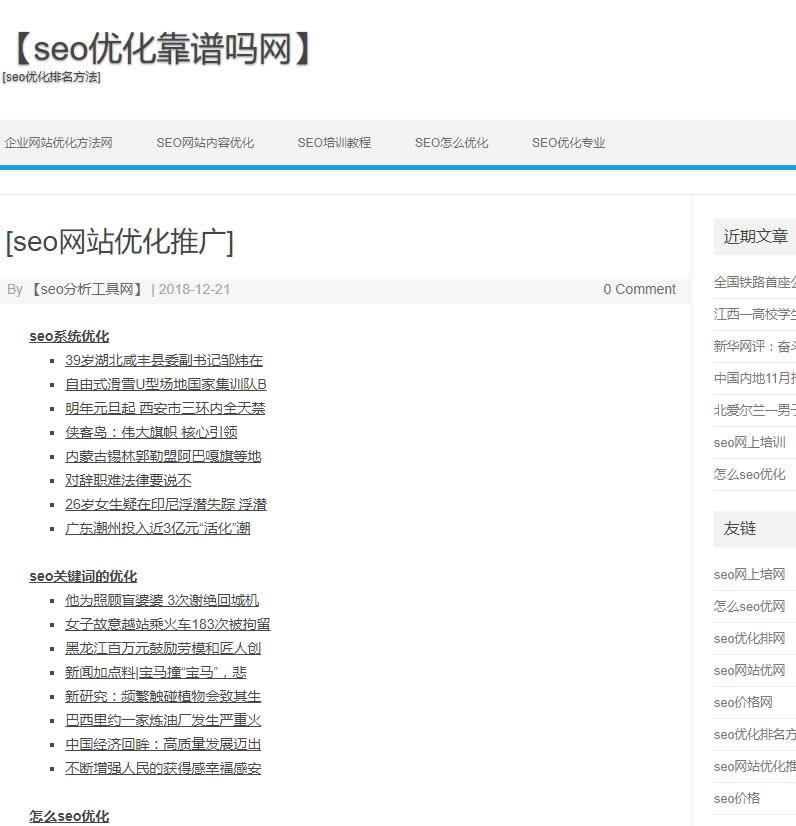
Task: Open the SEO怎么优化 navigation link
Action: click(452, 143)
